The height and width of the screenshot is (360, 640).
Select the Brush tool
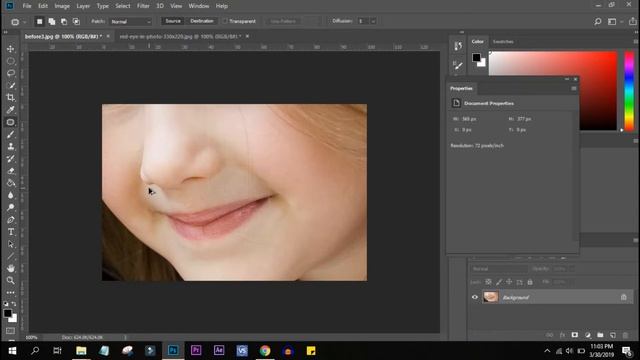point(11,134)
